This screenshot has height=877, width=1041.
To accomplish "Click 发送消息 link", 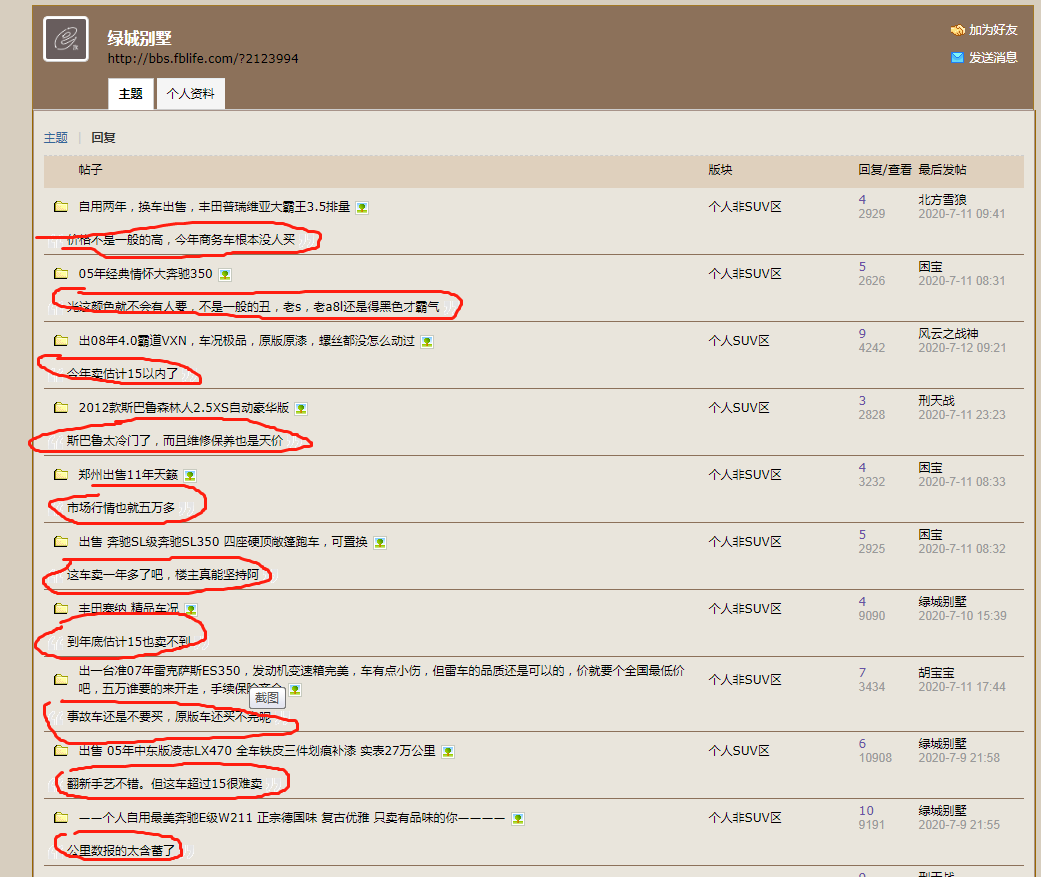I will 993,58.
